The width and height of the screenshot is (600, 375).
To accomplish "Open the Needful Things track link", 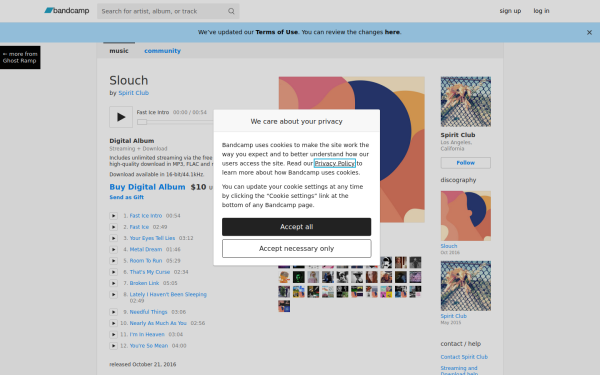I will (148, 312).
